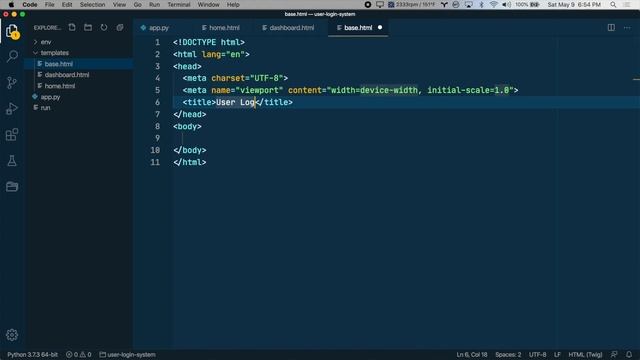Open the Project Manager folder icon
This screenshot has height=360, width=640.
pyautogui.click(x=12, y=187)
